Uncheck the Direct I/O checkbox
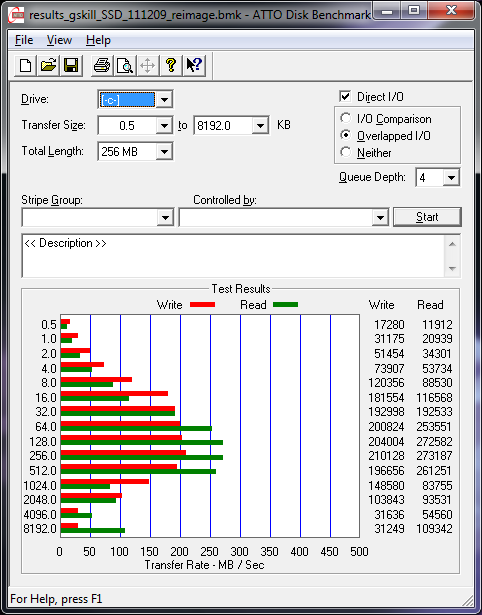Image resolution: width=482 pixels, height=615 pixels. click(345, 96)
